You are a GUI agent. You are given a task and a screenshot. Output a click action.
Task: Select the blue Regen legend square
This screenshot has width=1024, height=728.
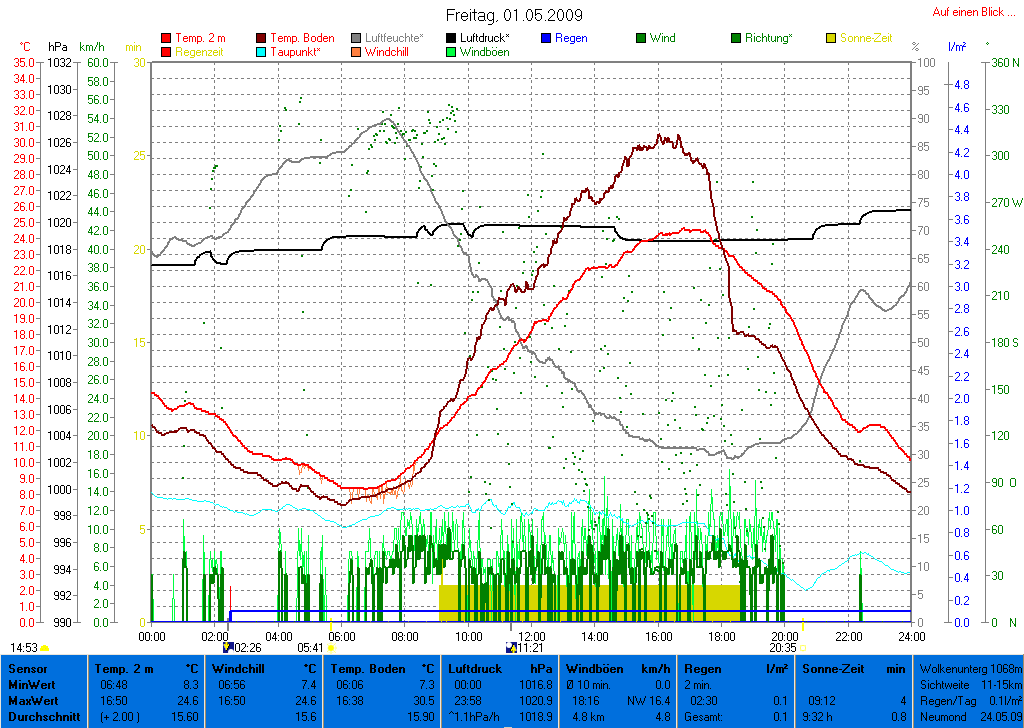tap(546, 38)
